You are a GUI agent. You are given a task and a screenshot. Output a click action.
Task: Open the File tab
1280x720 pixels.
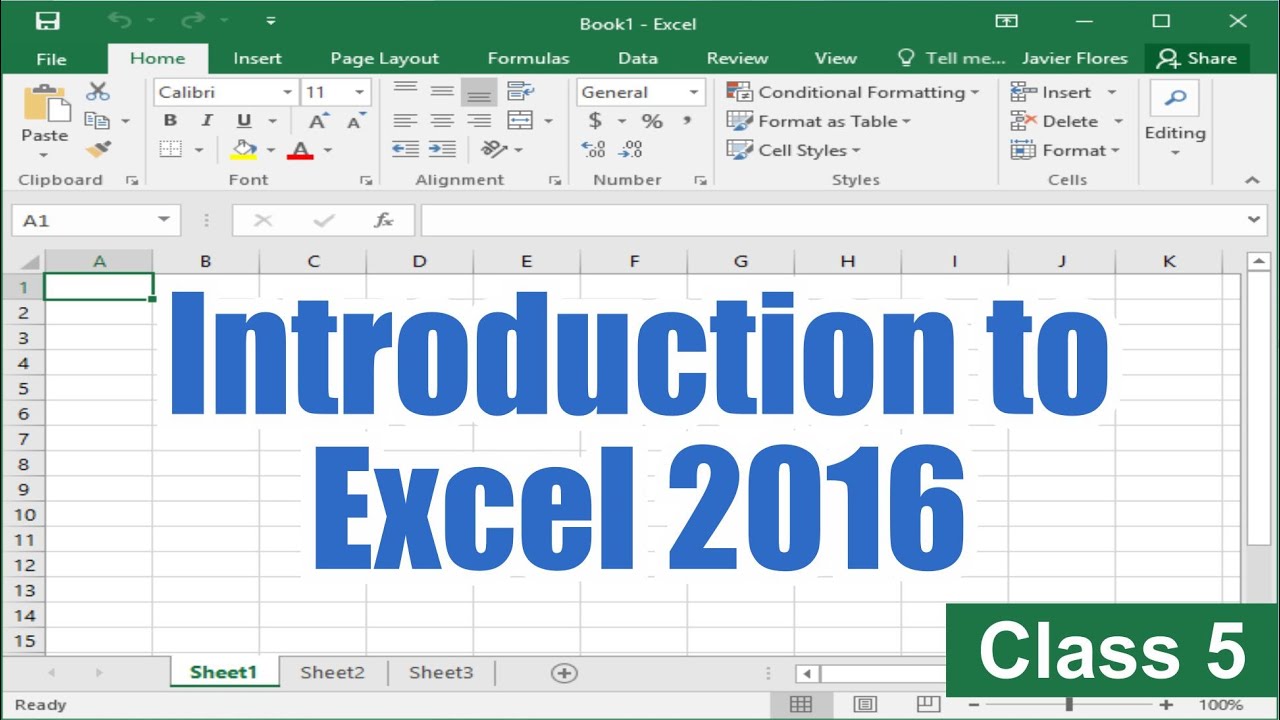[x=51, y=59]
